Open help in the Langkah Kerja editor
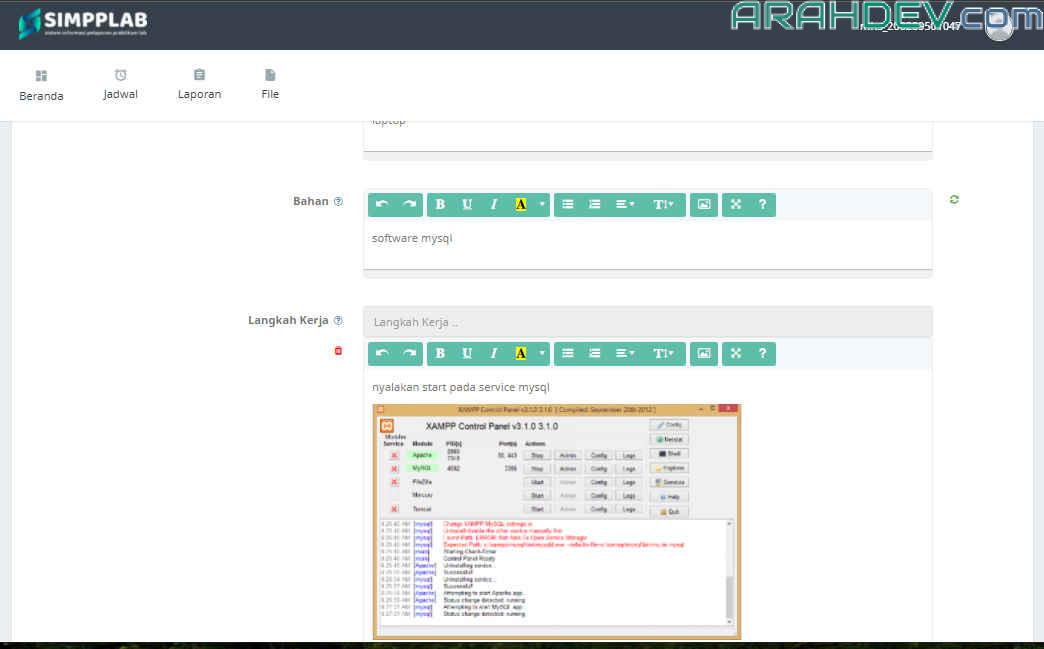Screen dimensions: 1044x649 point(762,354)
